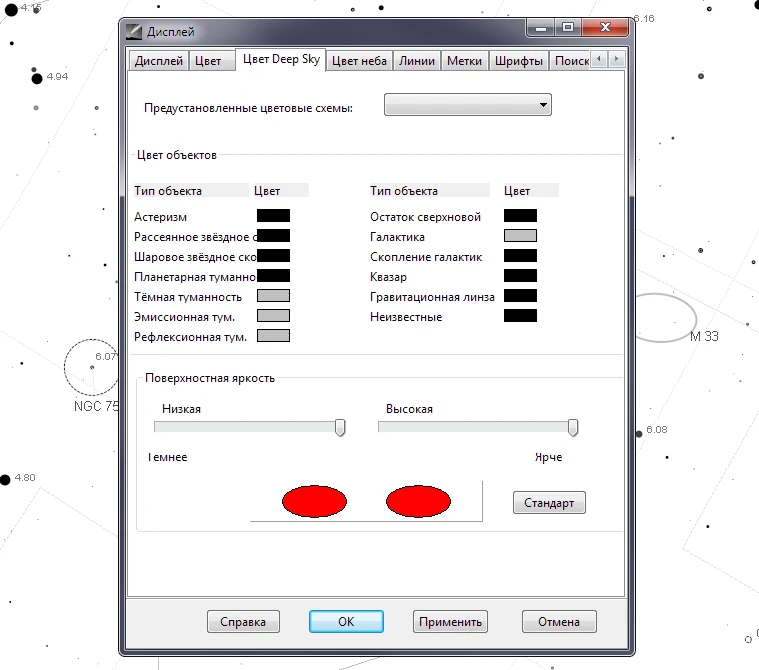Open the first Дисплей tab
759x670 pixels.
(x=159, y=61)
